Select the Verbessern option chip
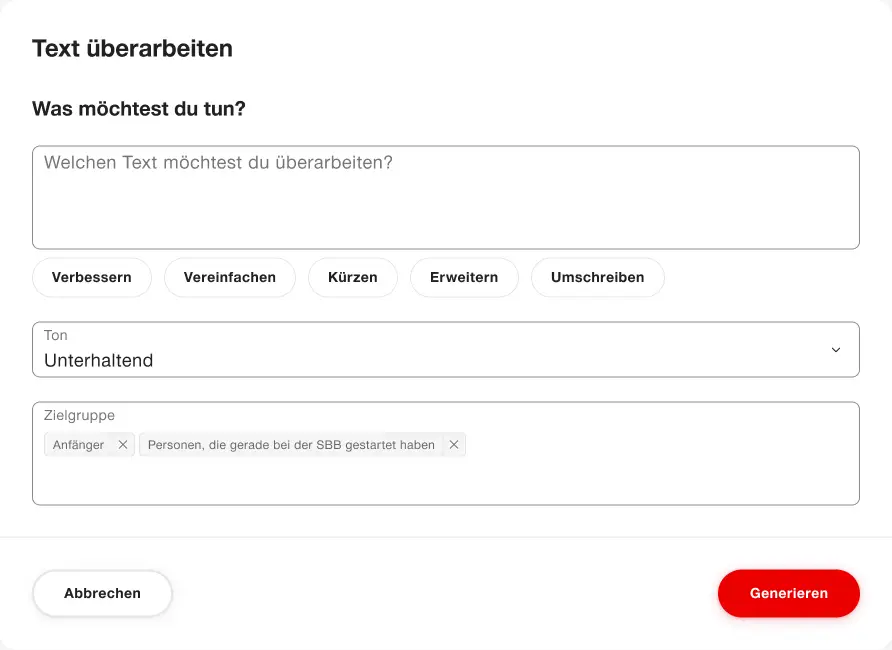The width and height of the screenshot is (892, 650). [91, 277]
